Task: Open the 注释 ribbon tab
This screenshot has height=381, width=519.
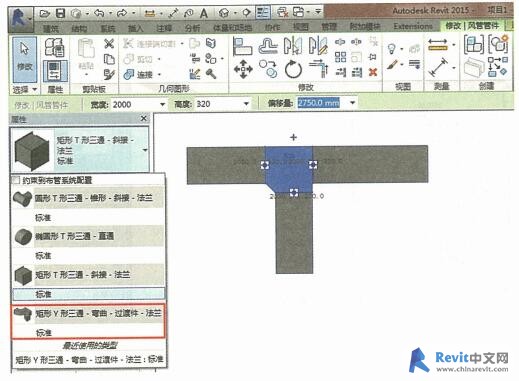Action: coord(164,28)
